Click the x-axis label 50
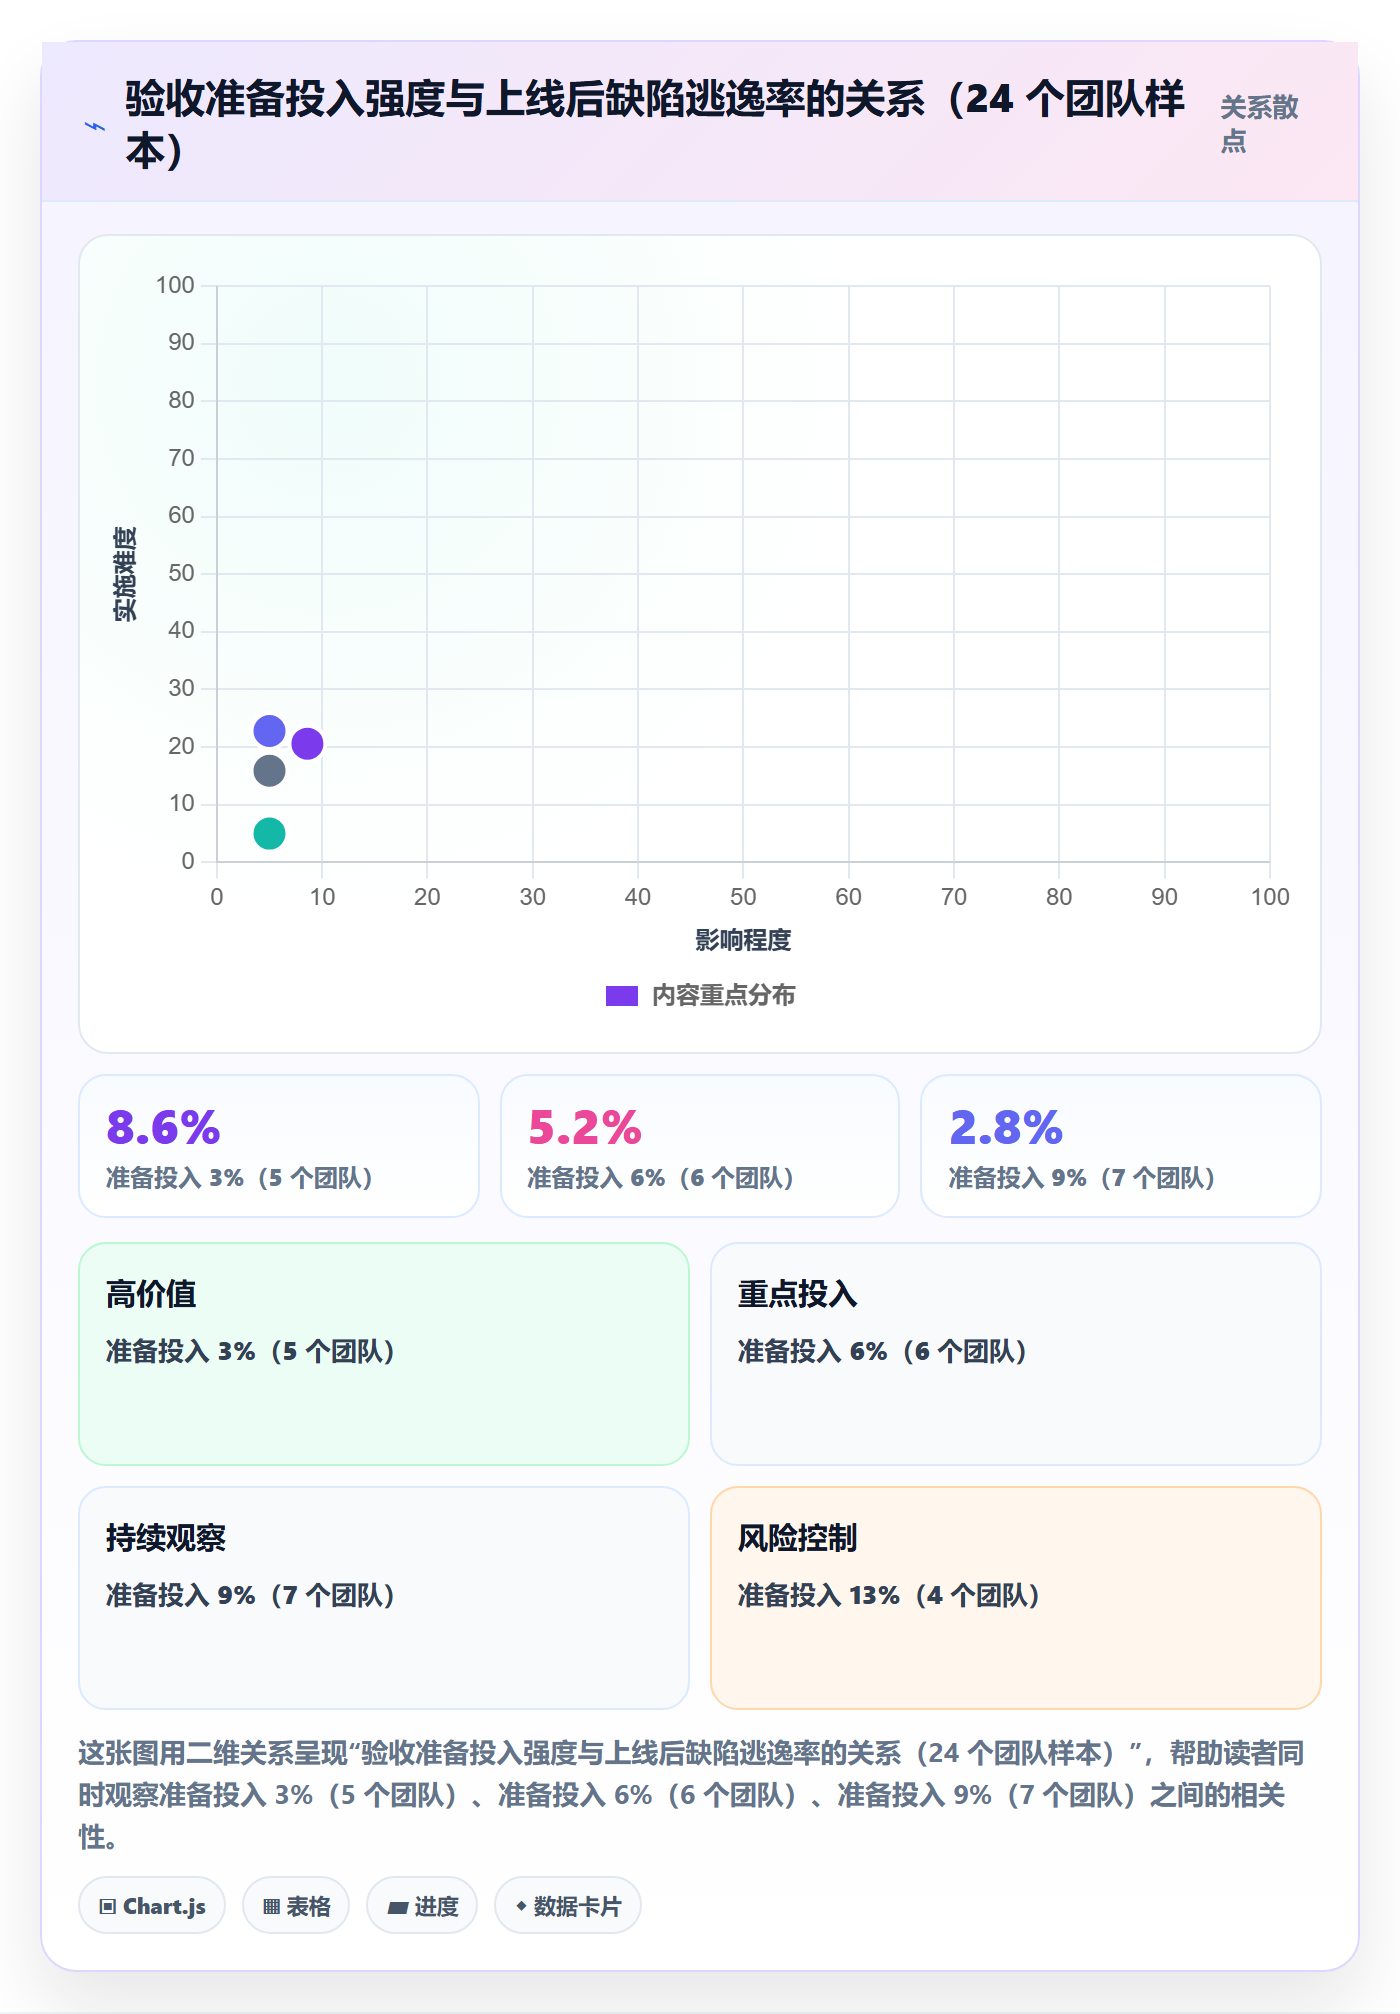 pos(743,897)
